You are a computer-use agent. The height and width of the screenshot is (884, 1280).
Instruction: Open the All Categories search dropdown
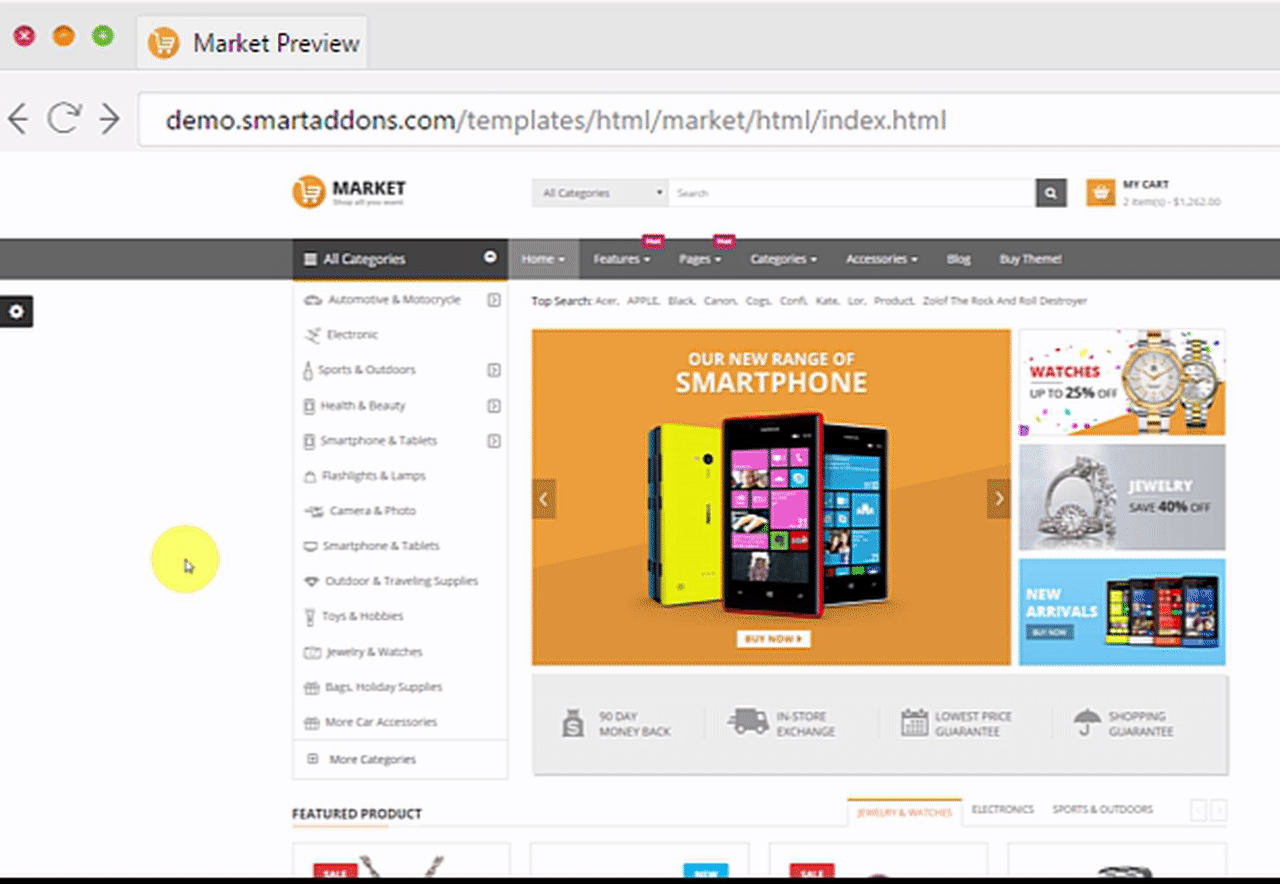600,193
